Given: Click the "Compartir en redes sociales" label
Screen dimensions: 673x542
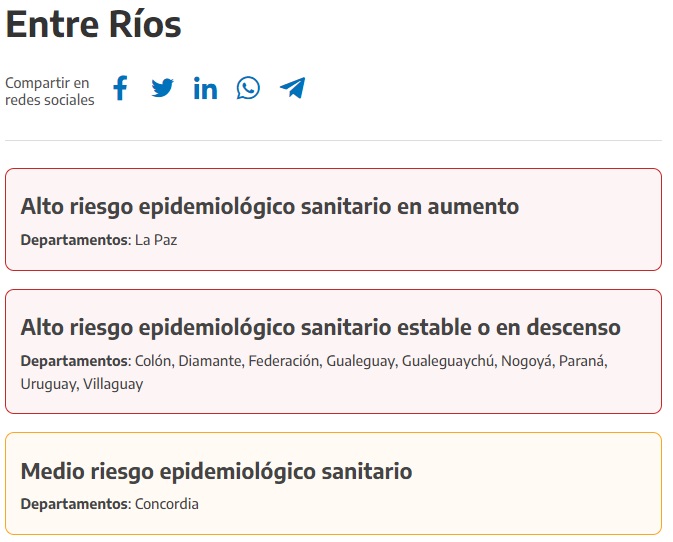Looking at the screenshot, I should coord(49,91).
